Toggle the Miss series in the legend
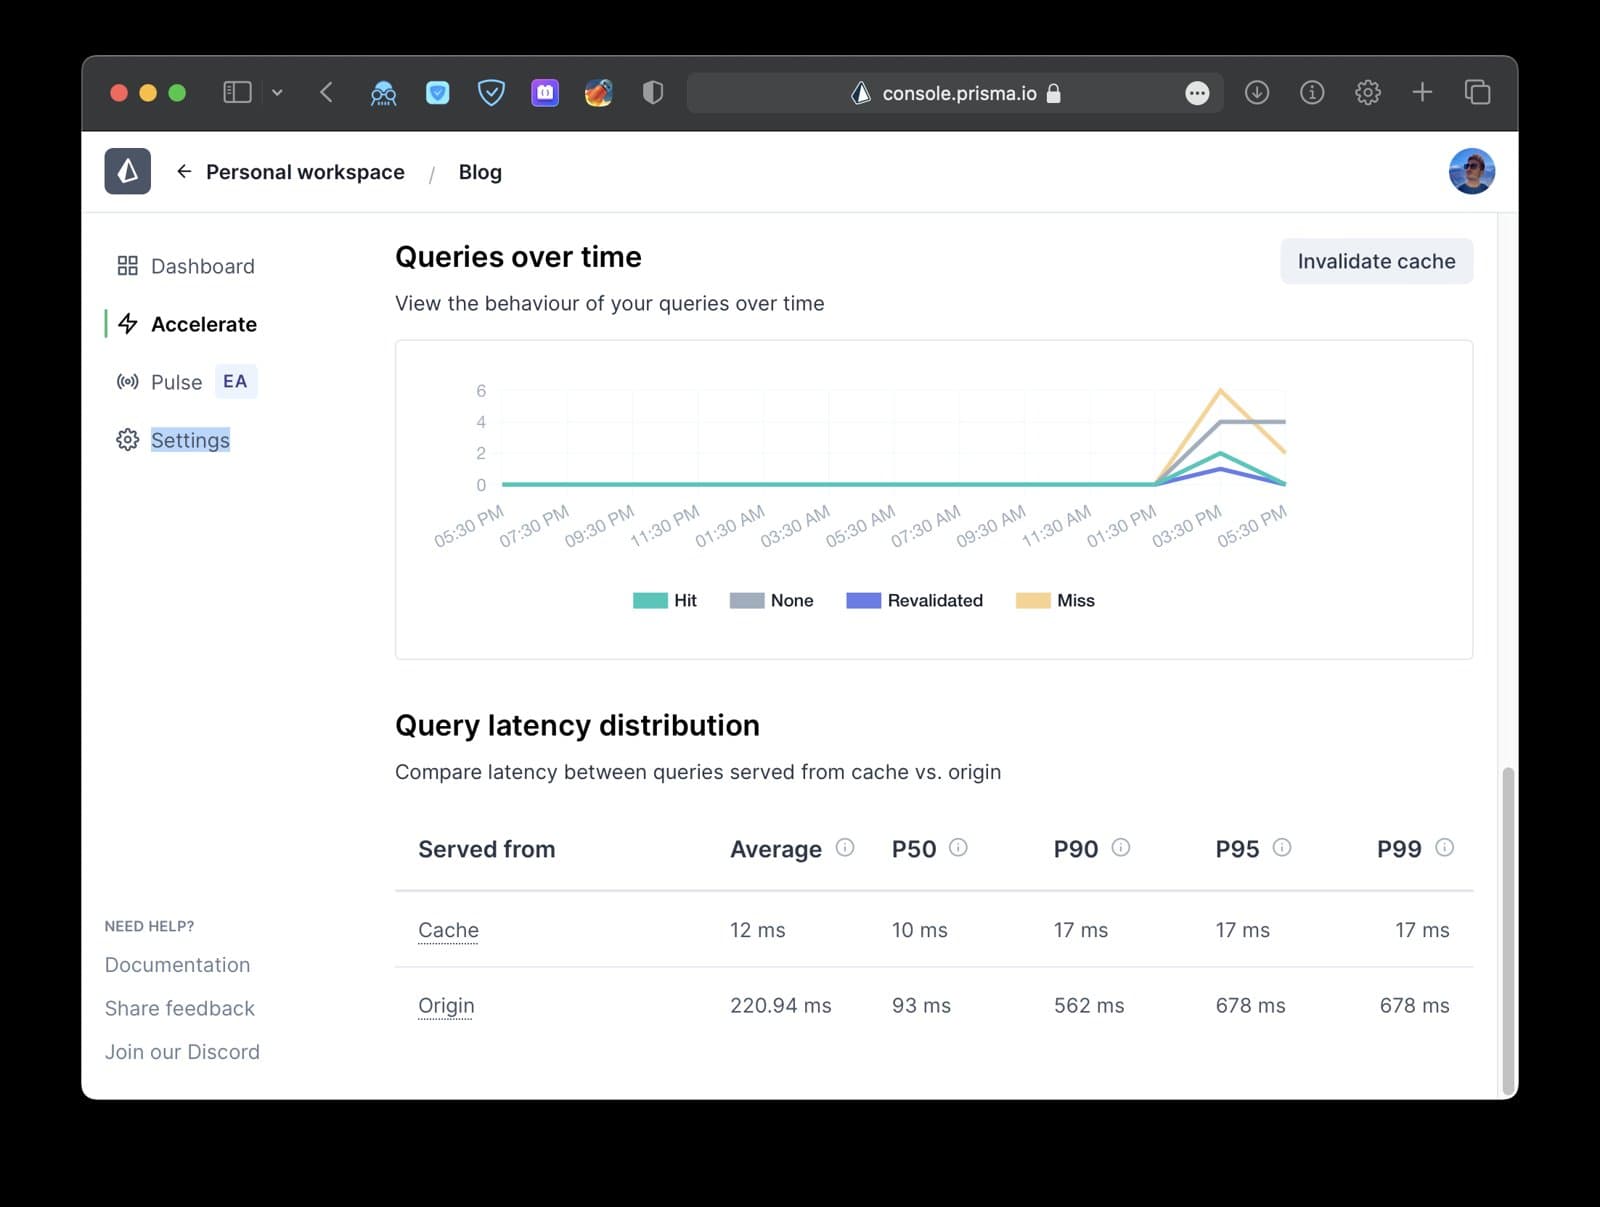Image resolution: width=1600 pixels, height=1207 pixels. point(1055,600)
